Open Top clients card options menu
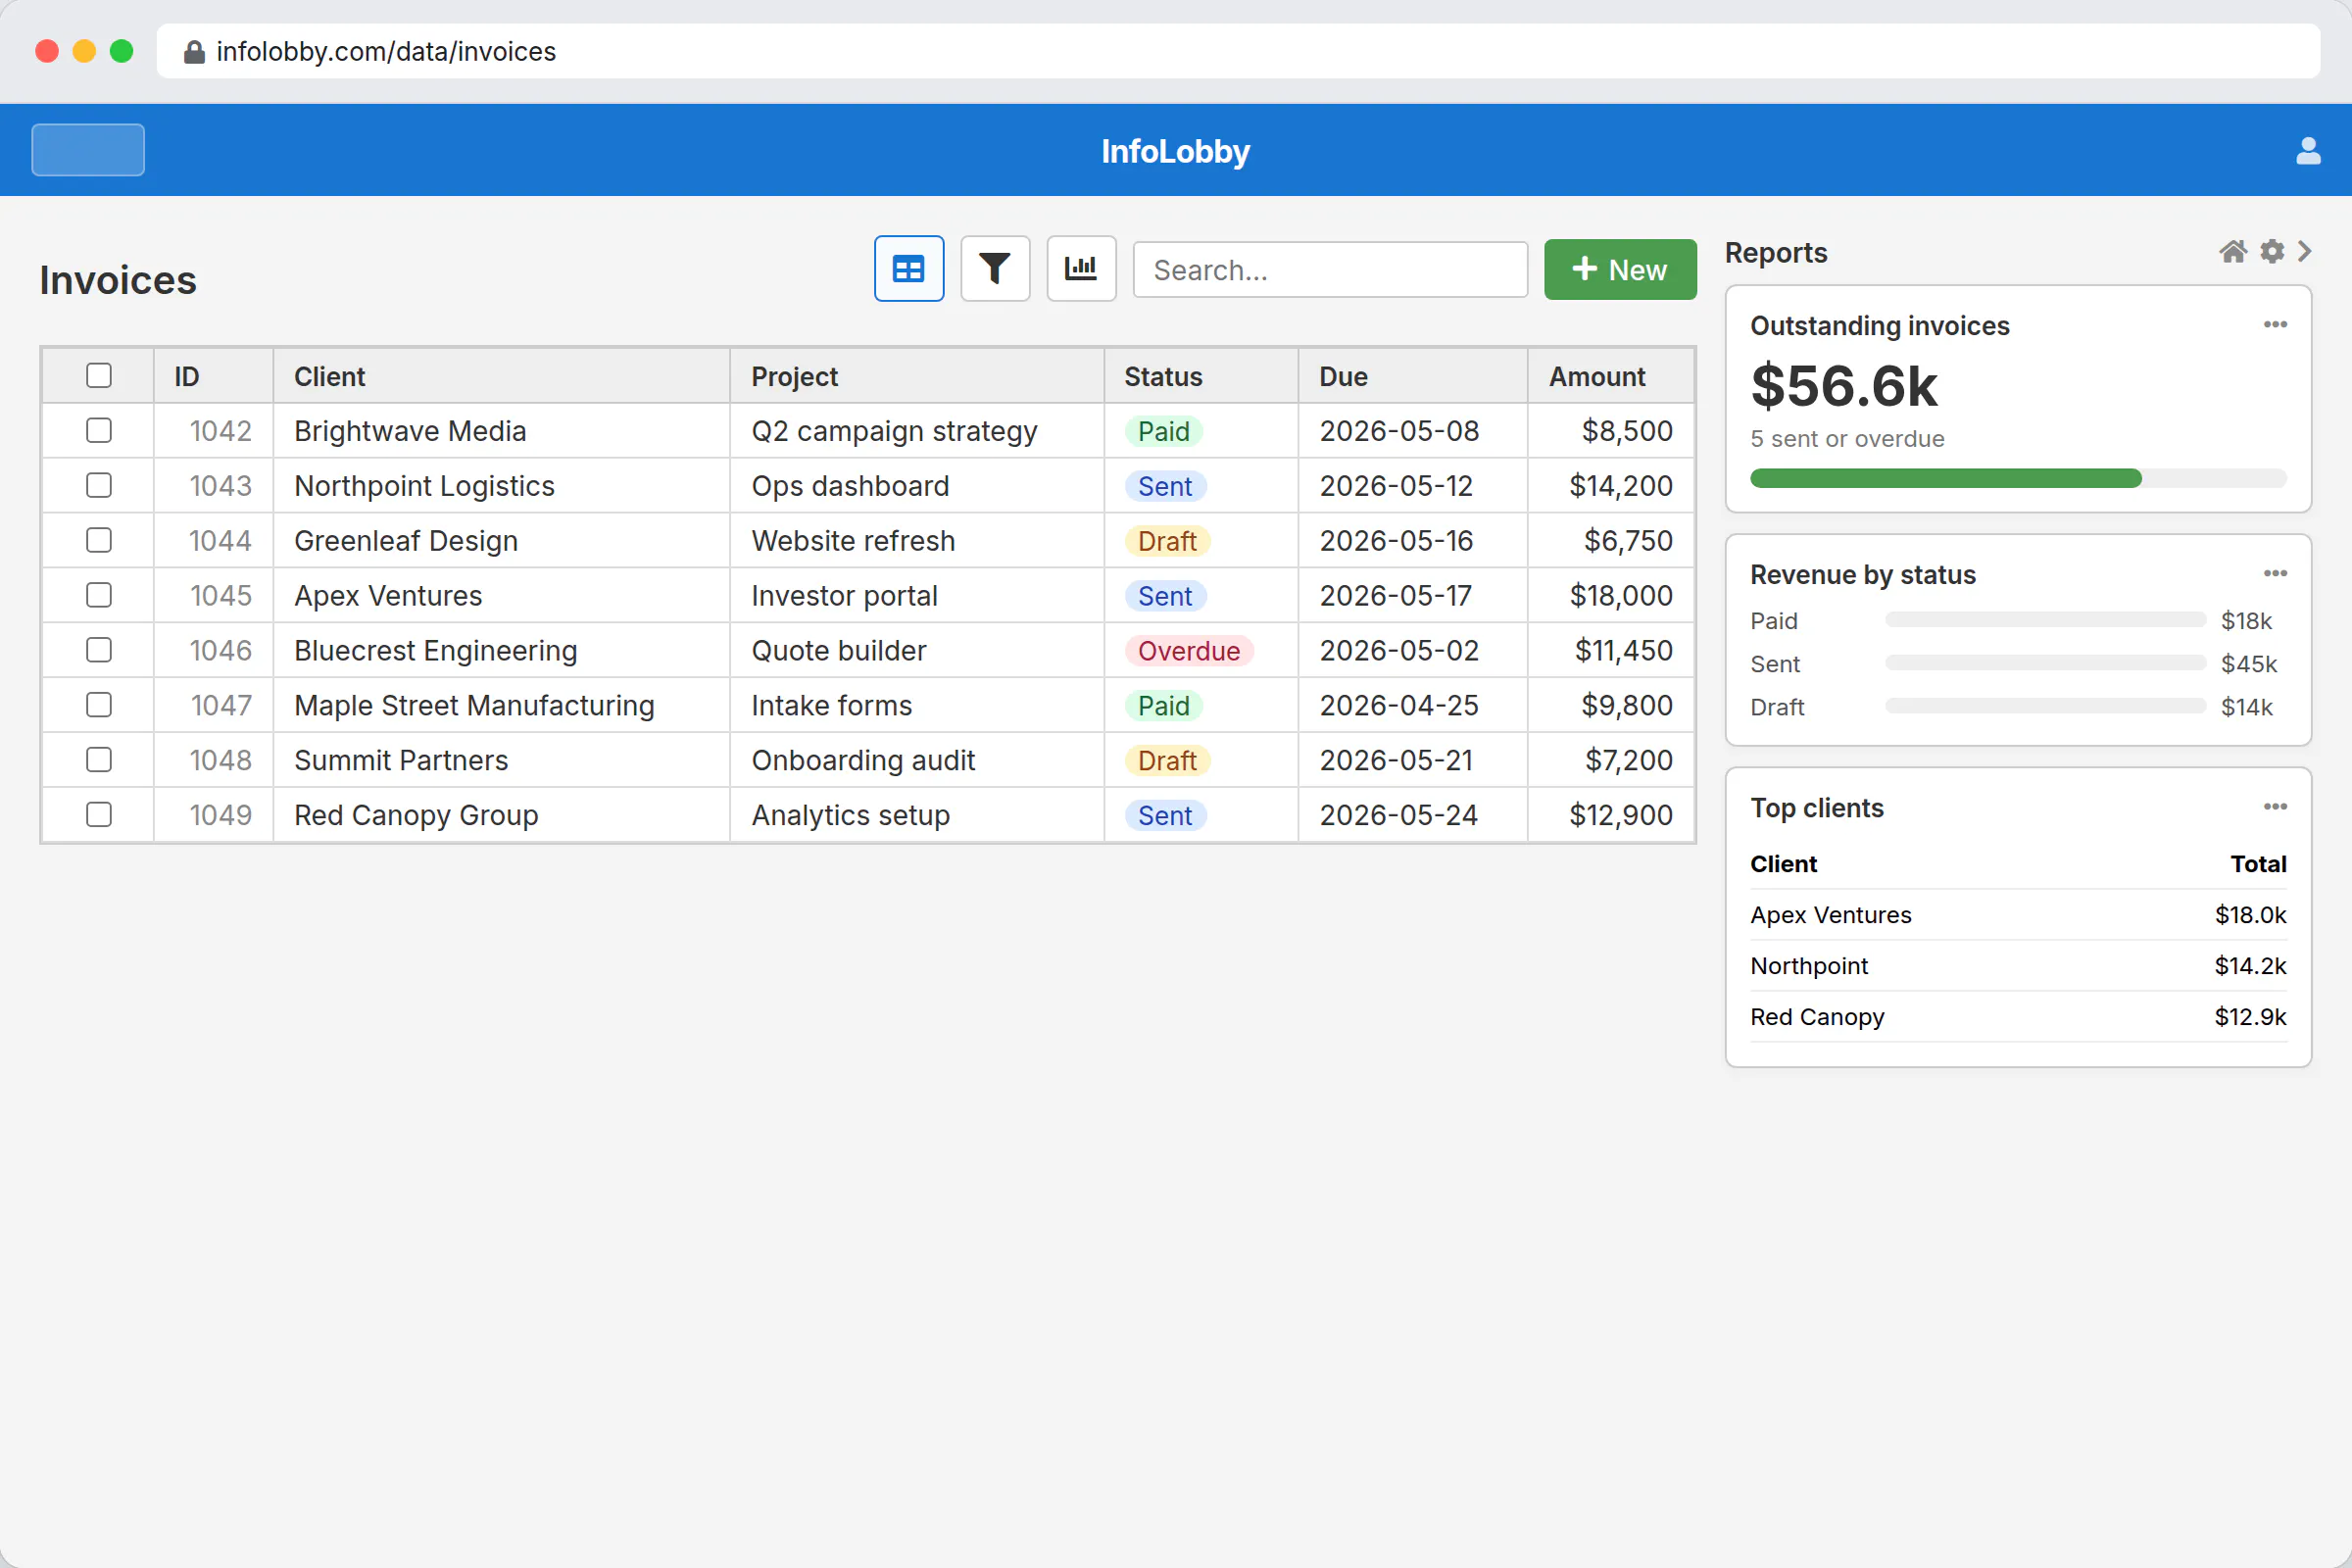Viewport: 2352px width, 1568px height. pyautogui.click(x=2274, y=806)
